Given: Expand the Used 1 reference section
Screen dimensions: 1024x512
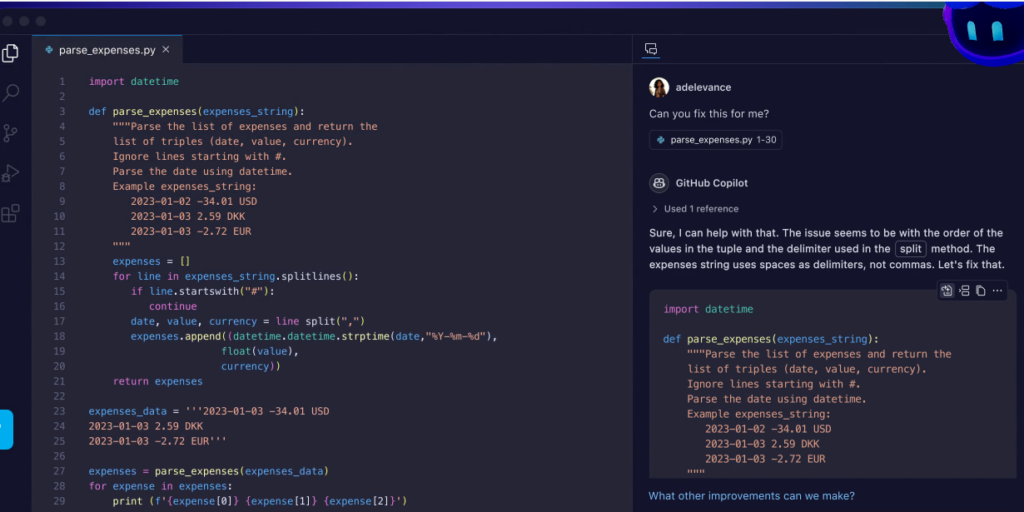Looking at the screenshot, I should pos(695,209).
